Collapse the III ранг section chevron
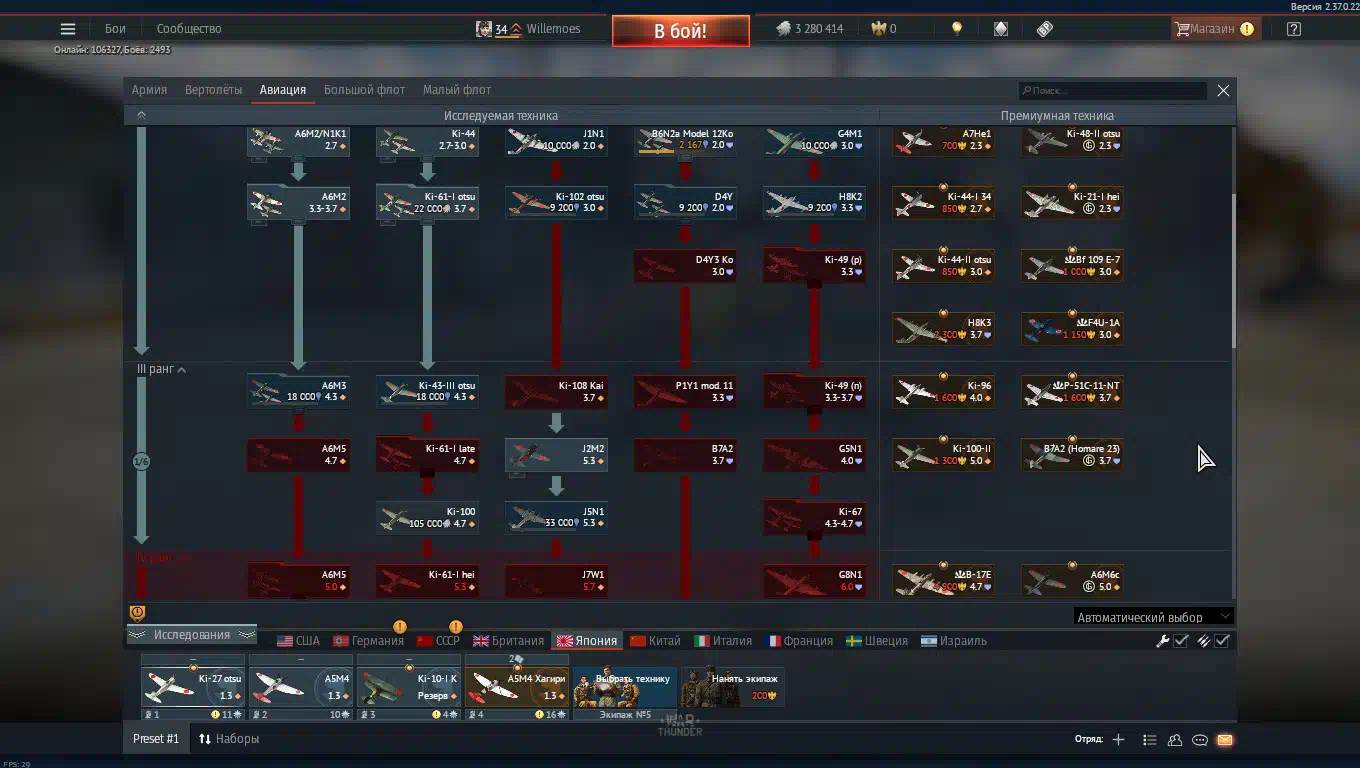The image size is (1360, 768). pos(181,370)
